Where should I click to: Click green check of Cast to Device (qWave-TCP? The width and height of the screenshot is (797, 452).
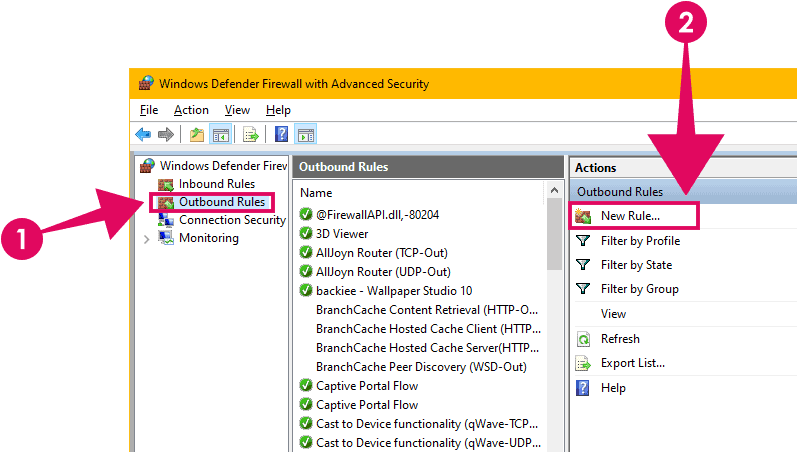click(305, 424)
